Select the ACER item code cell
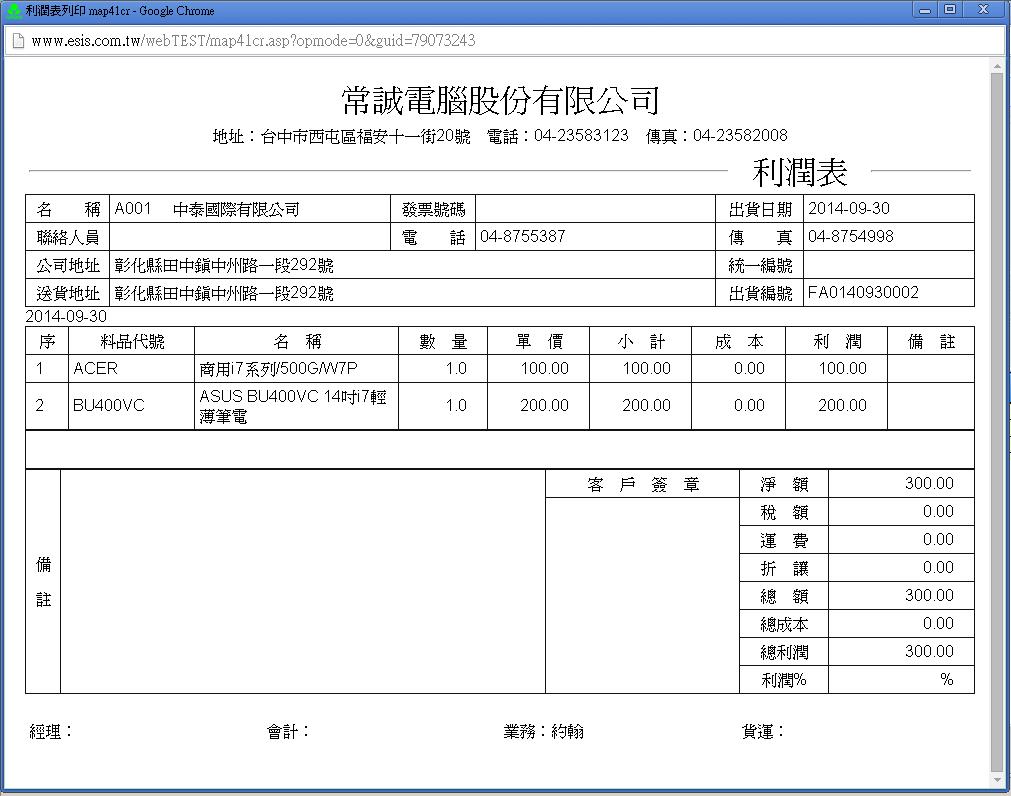Viewport: 1011px width, 796px height. pyautogui.click(x=130, y=369)
